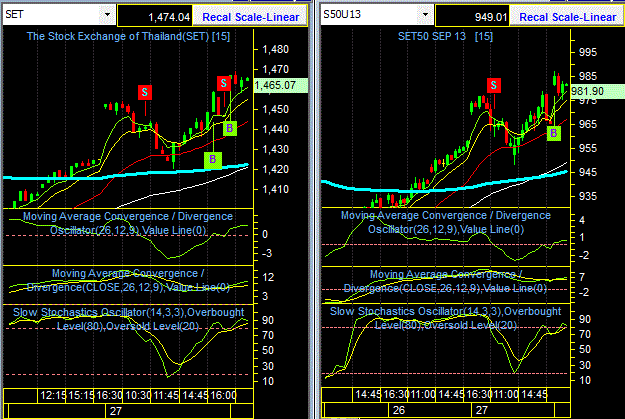This screenshot has width=625, height=419.
Task: Select MACD(CLOSE,26,12,9) label in SET chart
Action: 128,280
